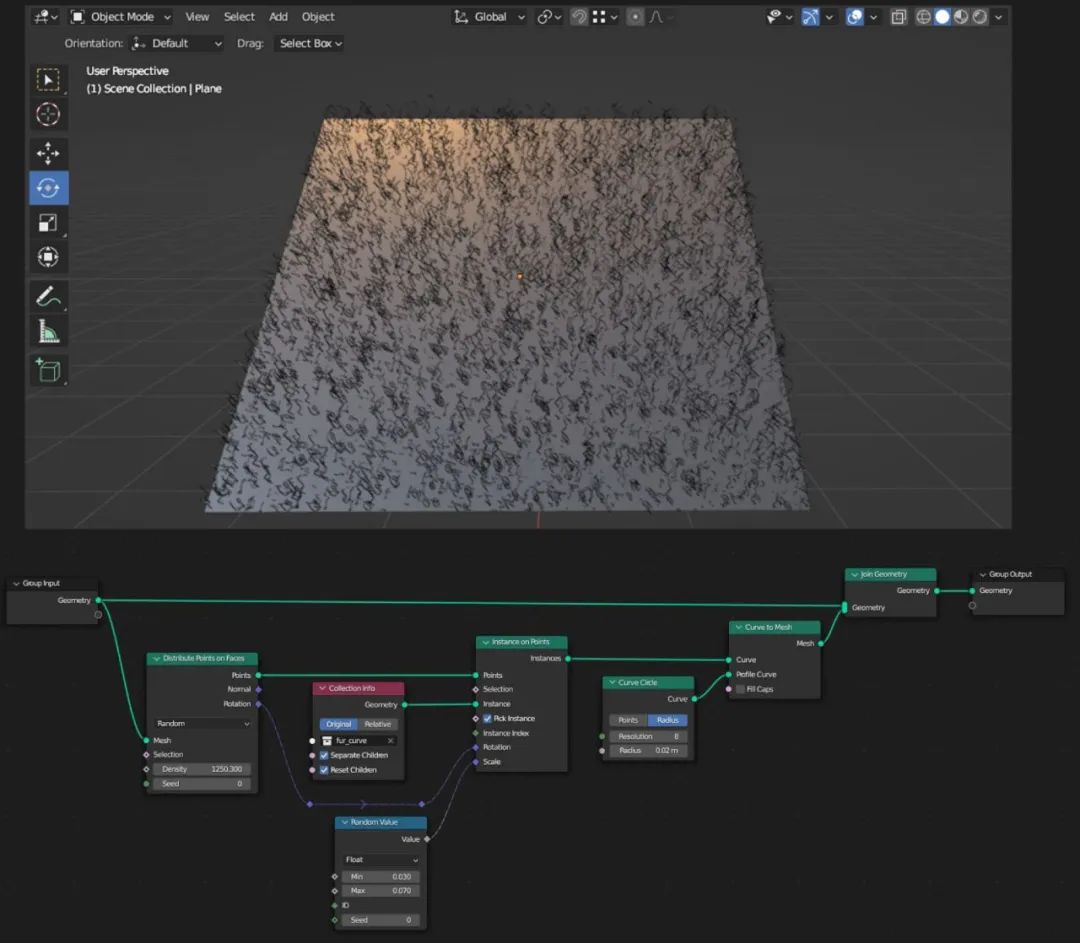Open the Object Mode dropdown
1080x943 pixels.
click(121, 17)
